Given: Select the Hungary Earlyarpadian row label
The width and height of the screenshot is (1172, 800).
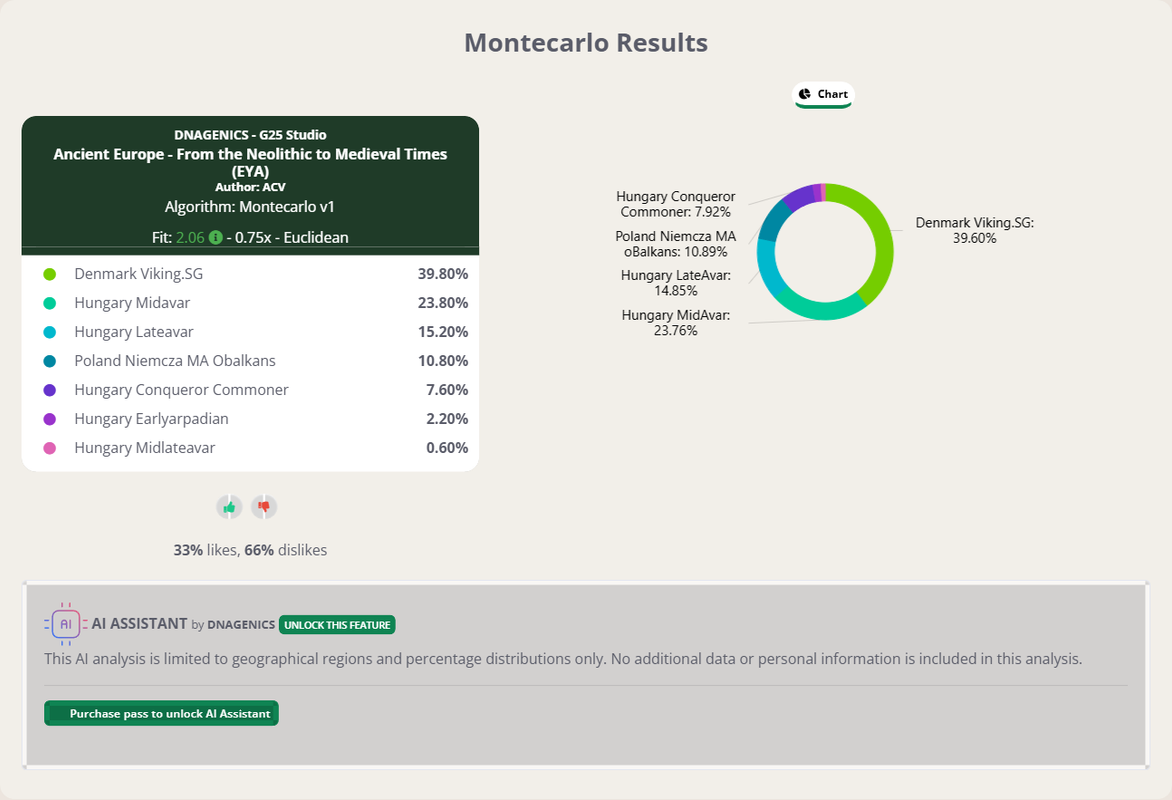Looking at the screenshot, I should click(152, 419).
